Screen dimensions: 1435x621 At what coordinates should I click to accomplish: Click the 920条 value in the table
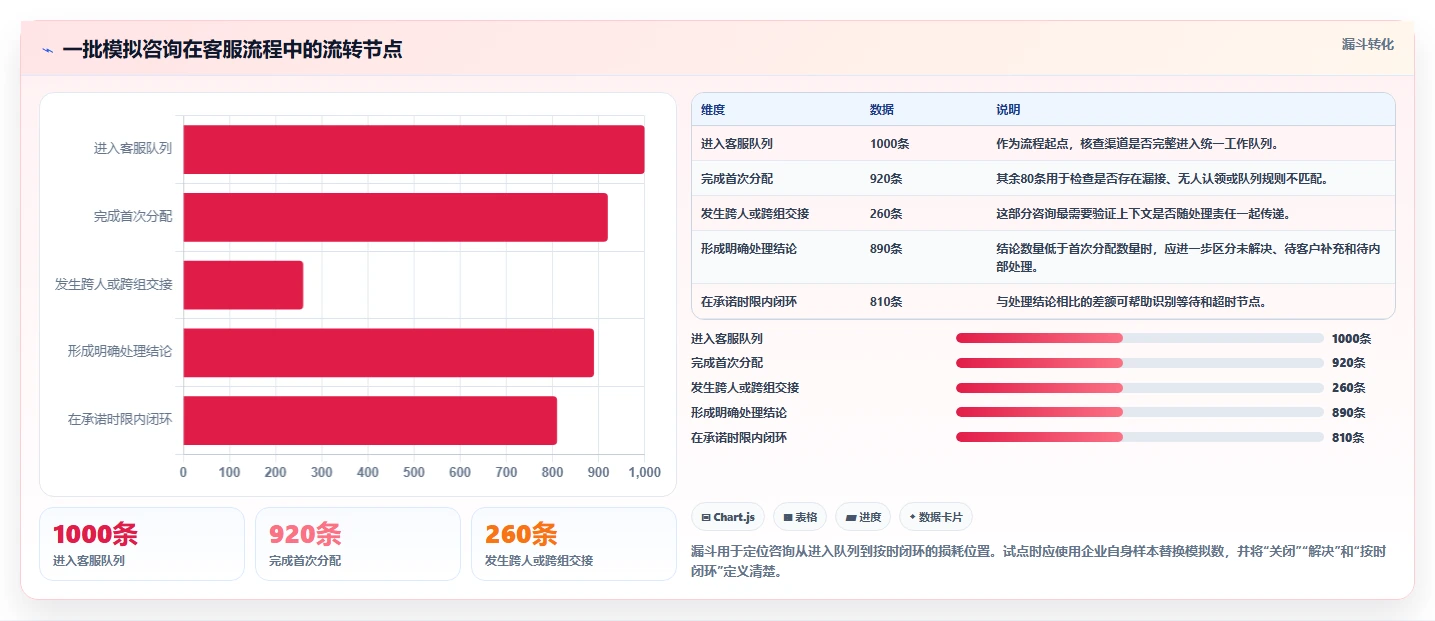pos(886,178)
